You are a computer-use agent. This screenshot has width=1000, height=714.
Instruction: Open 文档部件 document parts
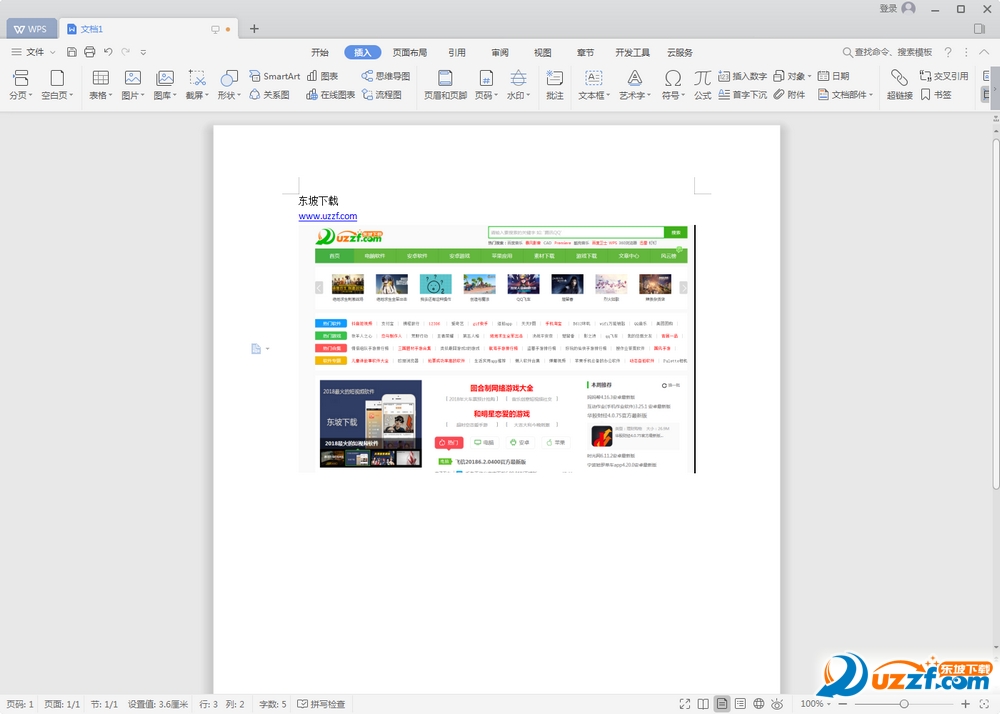pyautogui.click(x=845, y=94)
